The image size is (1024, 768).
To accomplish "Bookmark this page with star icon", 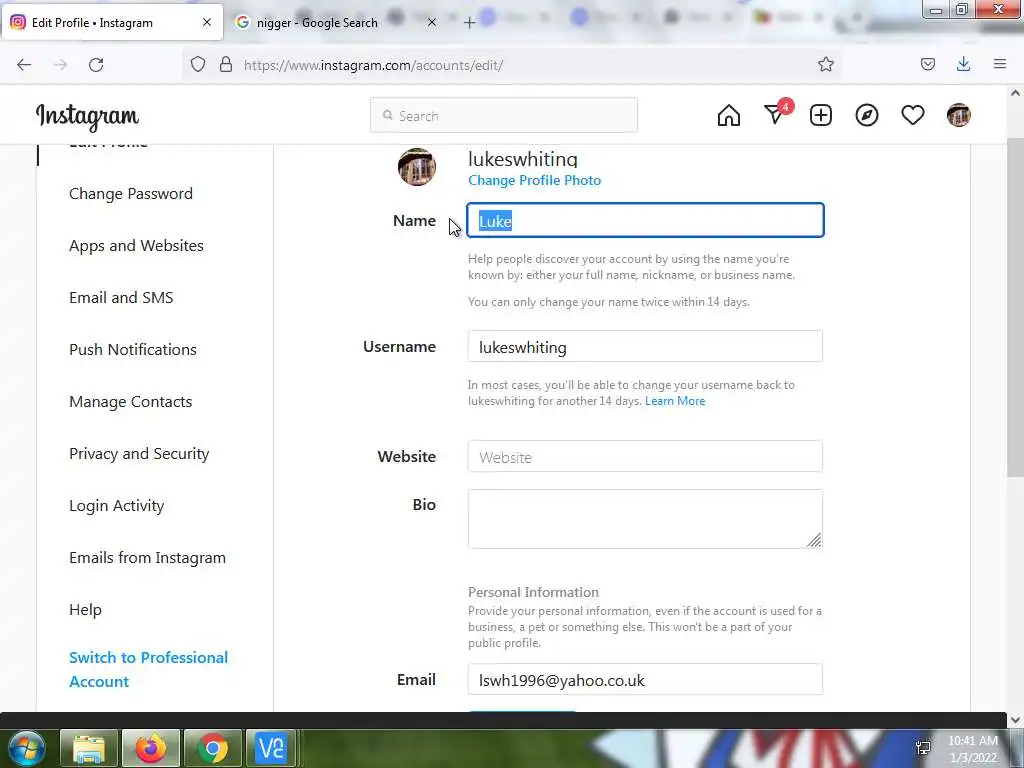I will [825, 64].
